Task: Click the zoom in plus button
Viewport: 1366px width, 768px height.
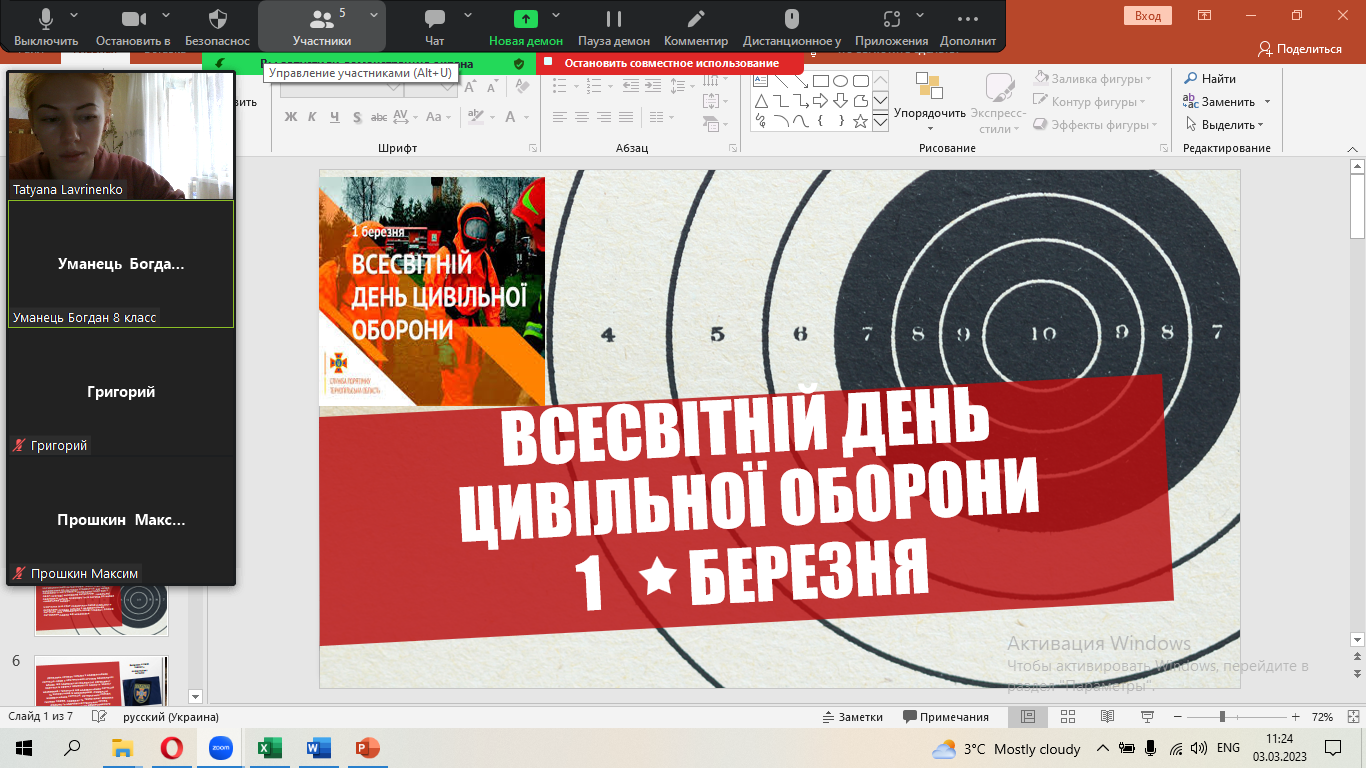Action: [x=1296, y=717]
